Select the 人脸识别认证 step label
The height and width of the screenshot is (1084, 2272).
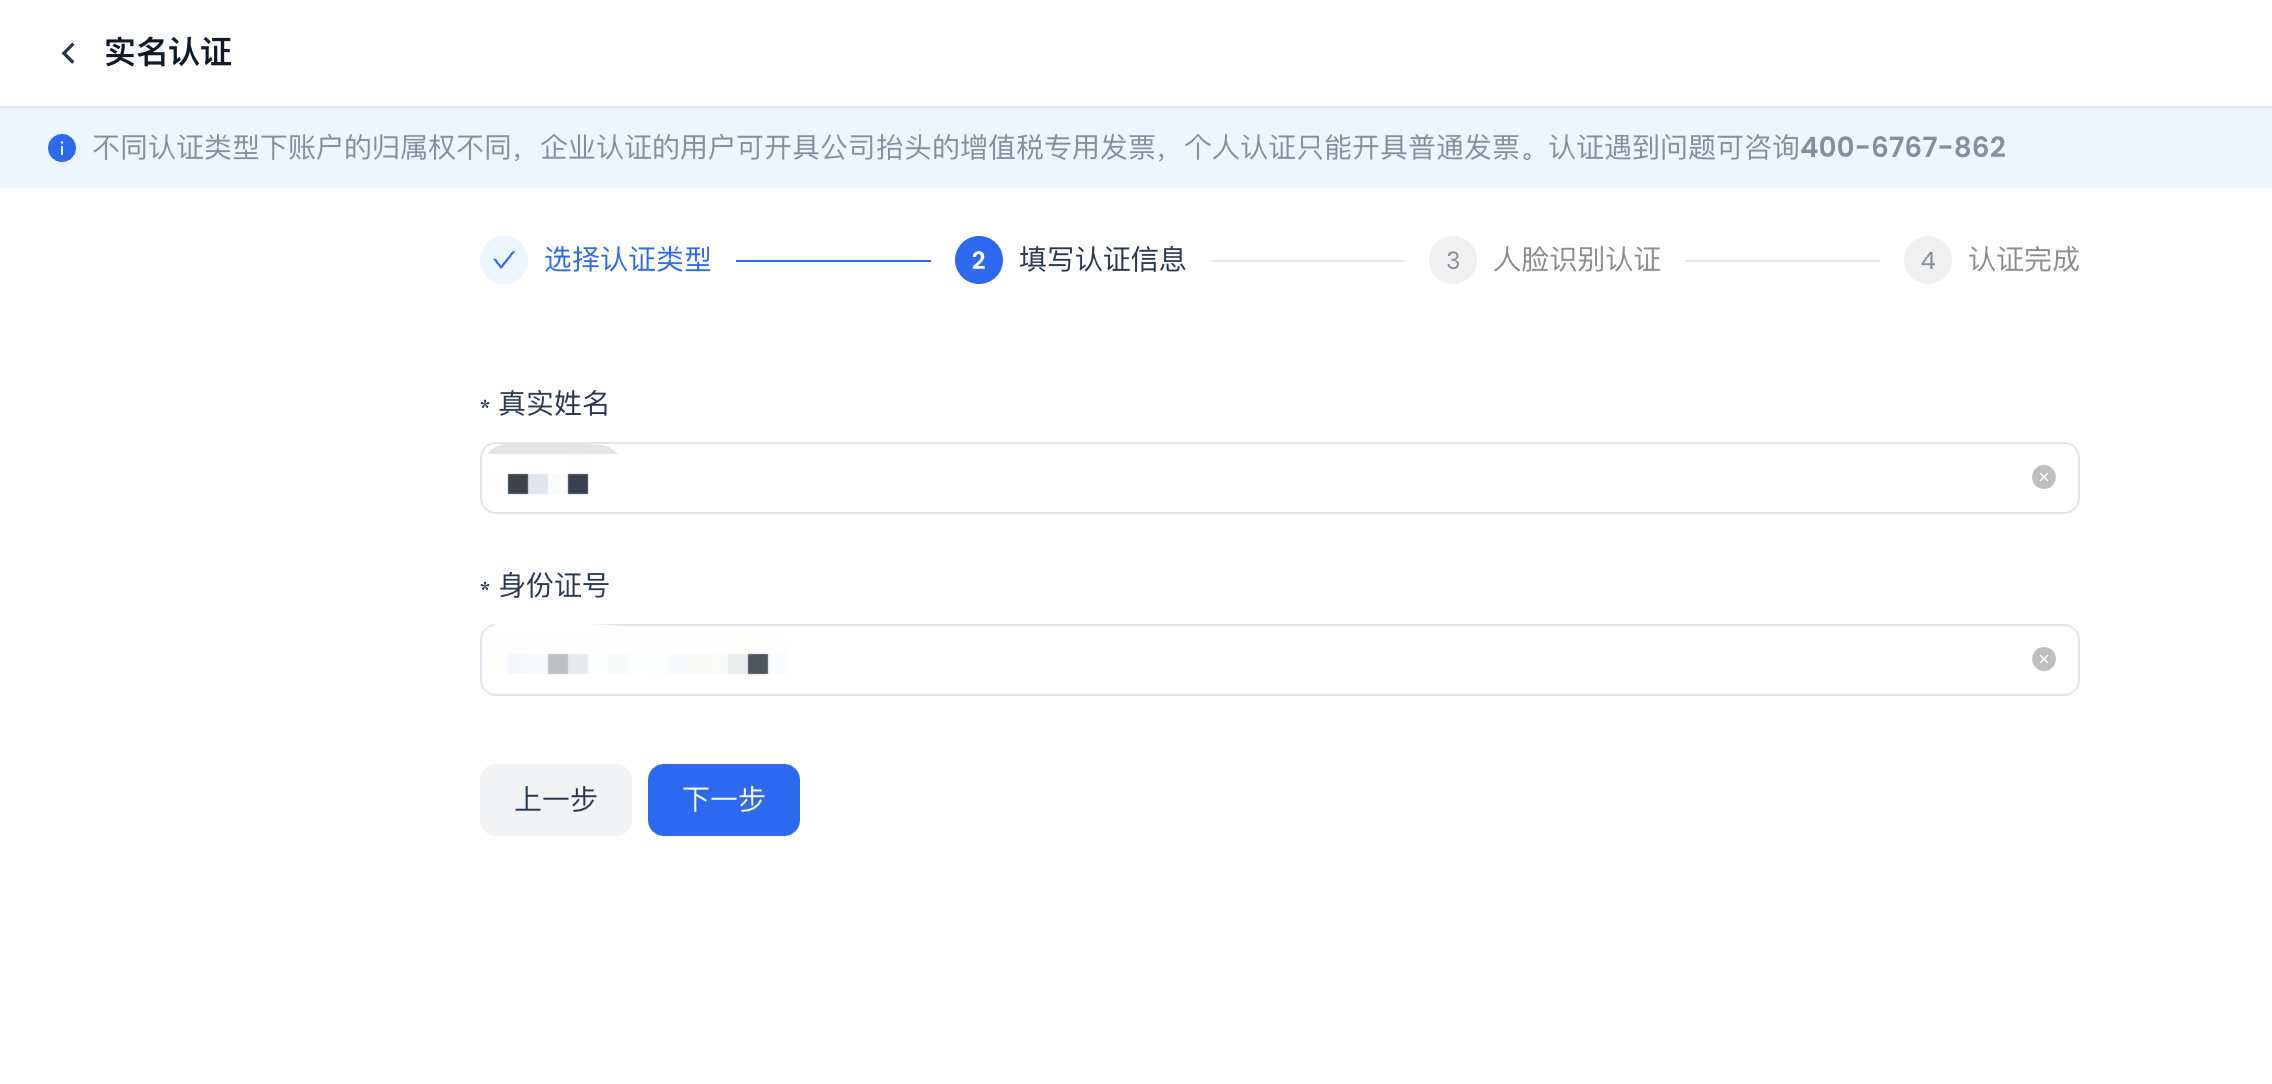click(1576, 260)
